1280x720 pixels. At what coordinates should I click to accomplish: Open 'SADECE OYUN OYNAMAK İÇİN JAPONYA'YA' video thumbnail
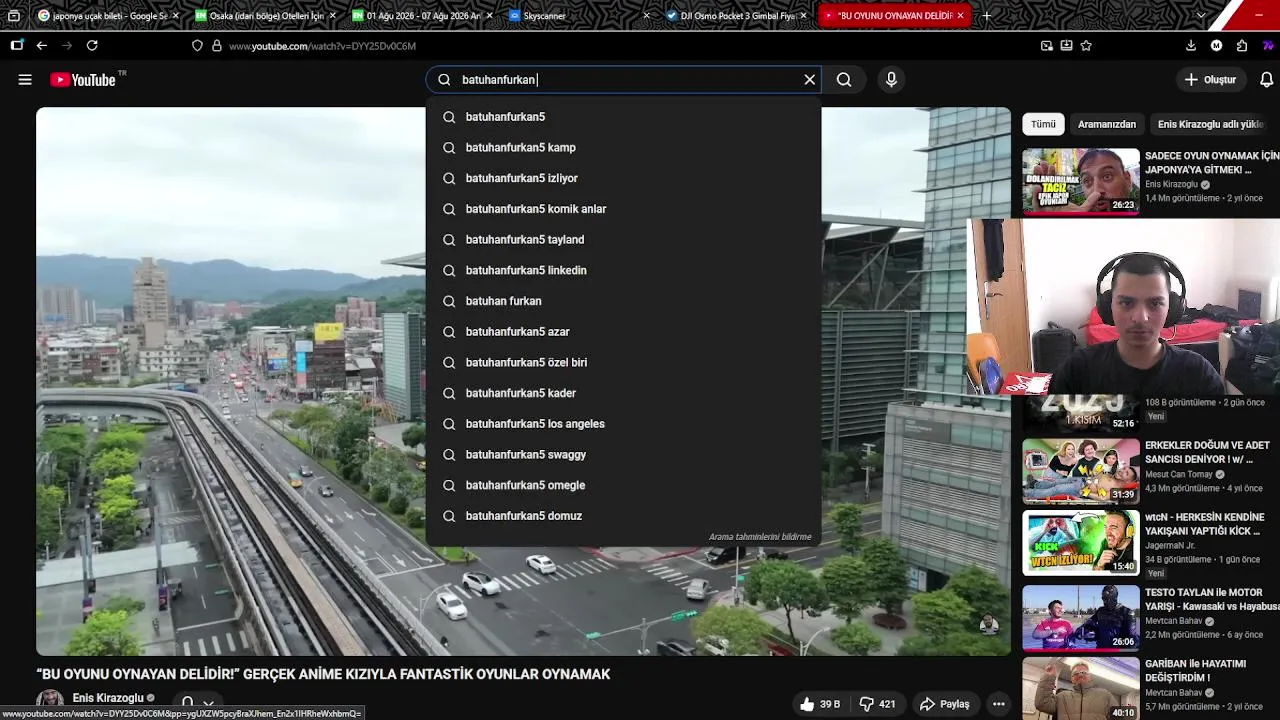(x=1081, y=181)
